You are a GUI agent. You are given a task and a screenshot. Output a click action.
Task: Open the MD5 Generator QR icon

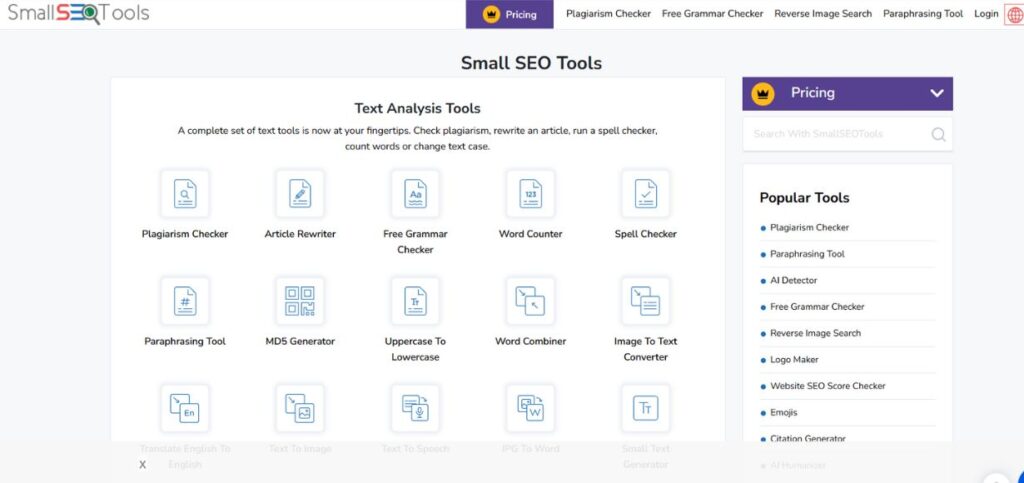coord(300,301)
